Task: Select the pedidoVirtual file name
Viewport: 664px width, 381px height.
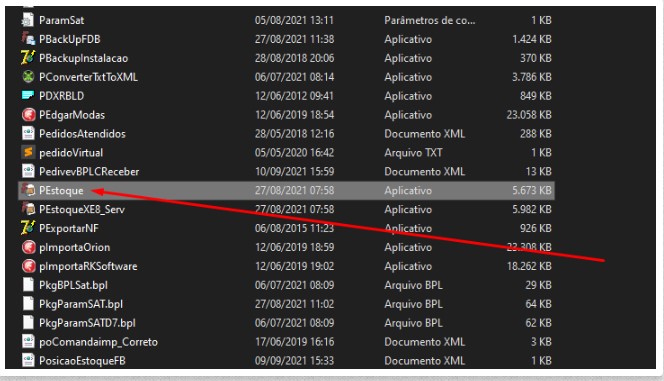Action: 71,152
